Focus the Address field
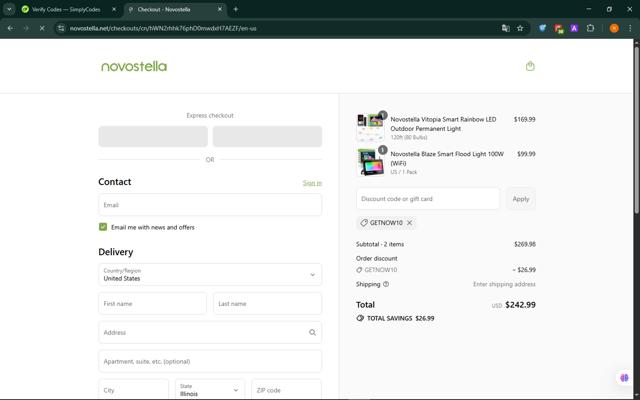 (x=210, y=332)
